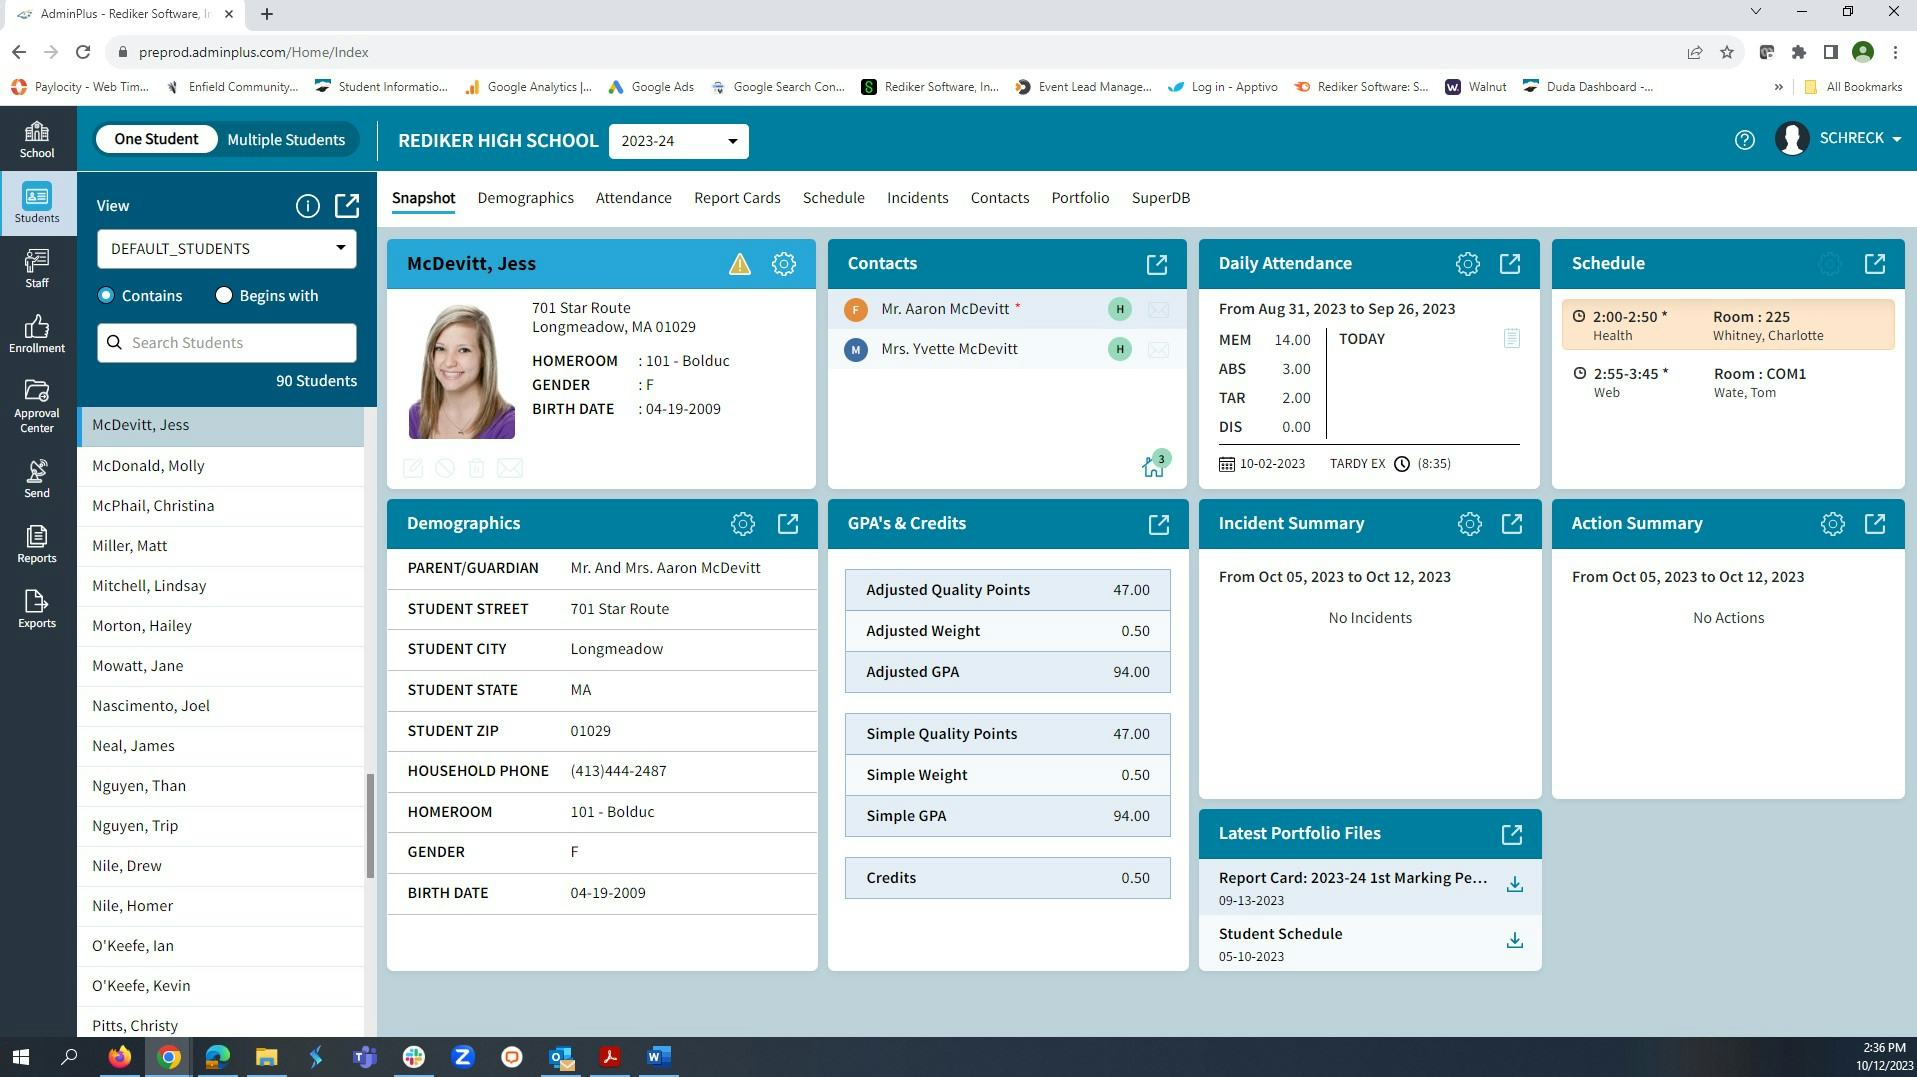This screenshot has height=1077, width=1917.
Task: Open the Reports panel from the sidebar
Action: [x=36, y=543]
